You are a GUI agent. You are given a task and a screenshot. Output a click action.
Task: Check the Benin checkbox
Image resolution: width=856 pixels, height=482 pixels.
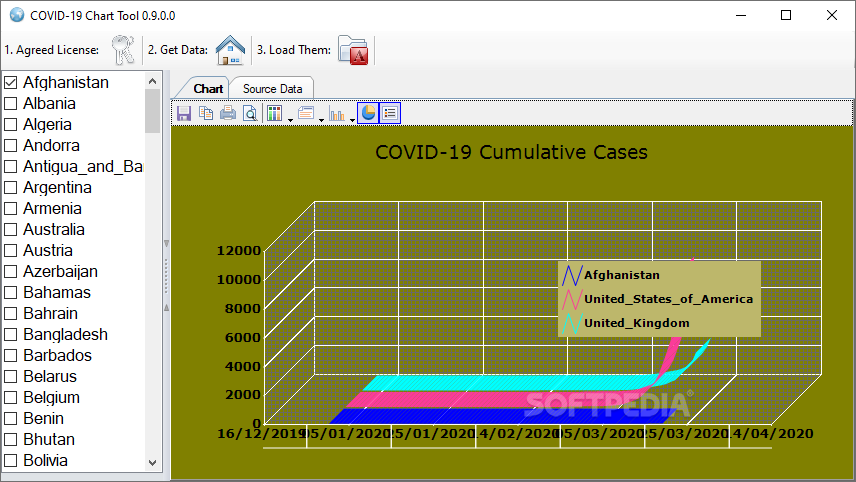click(10, 419)
